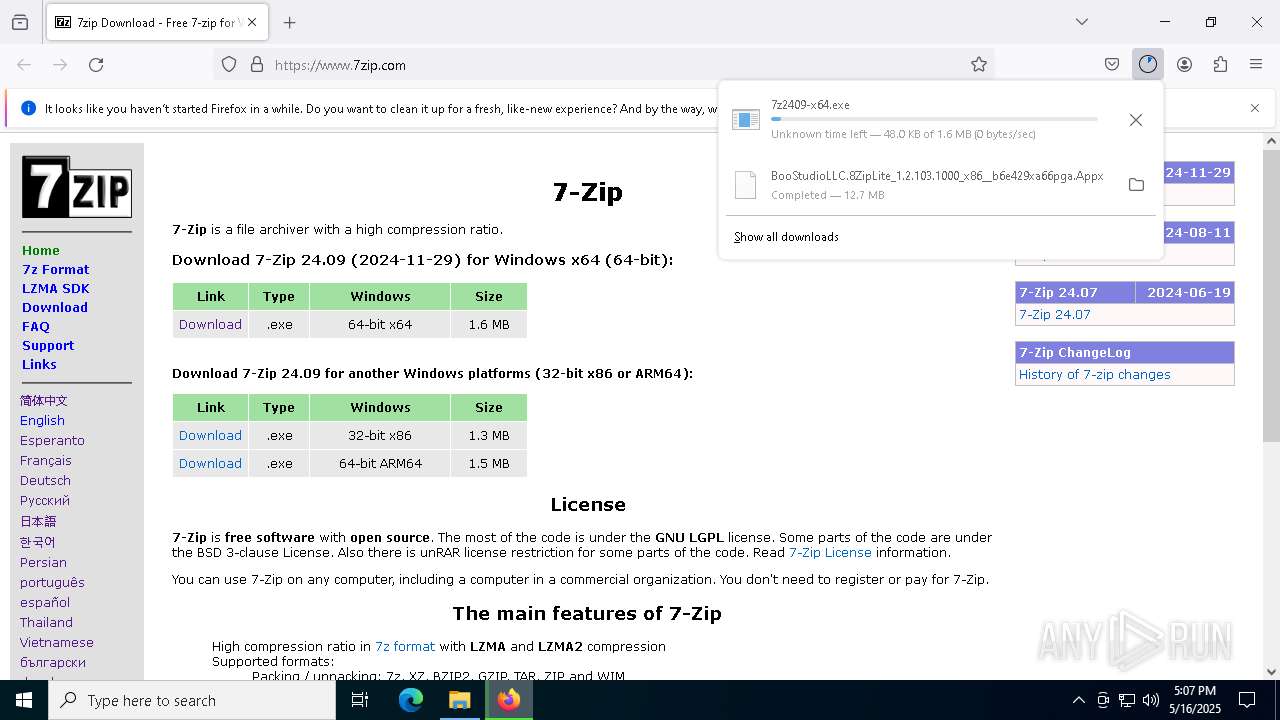
Task: Click the taskbar search box
Action: pyautogui.click(x=192, y=700)
